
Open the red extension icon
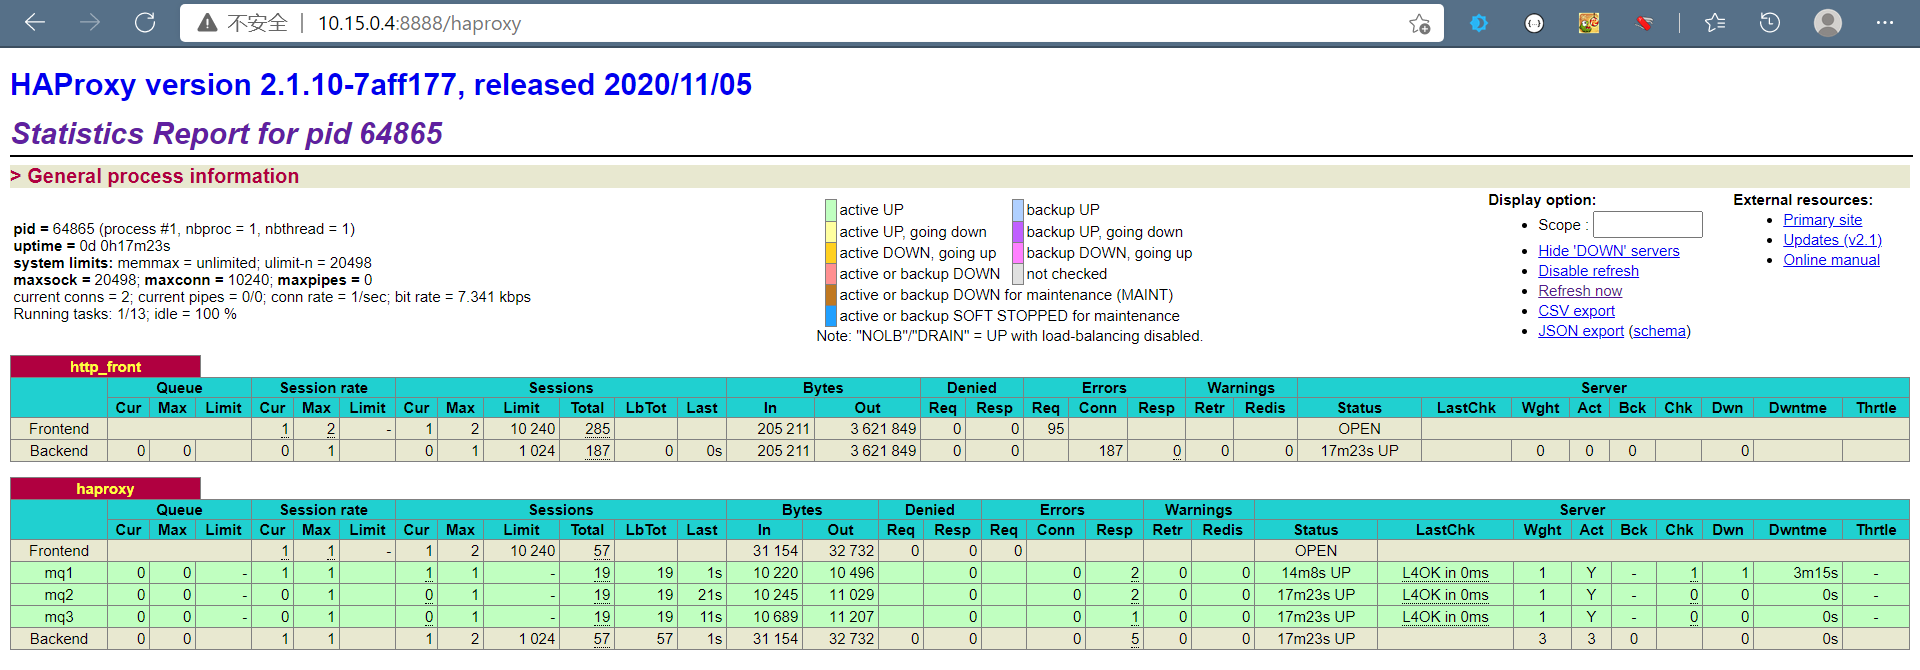[x=1644, y=23]
